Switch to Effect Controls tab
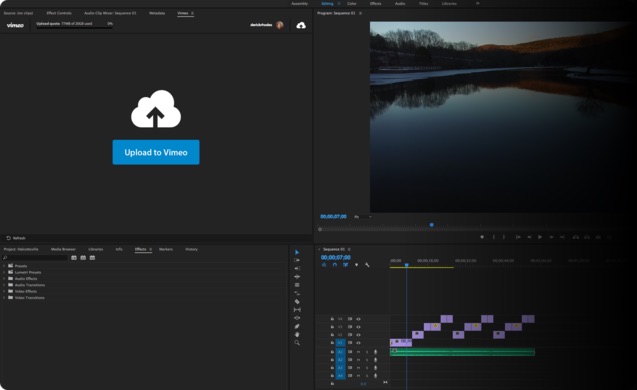The height and width of the screenshot is (390, 637). pos(59,13)
